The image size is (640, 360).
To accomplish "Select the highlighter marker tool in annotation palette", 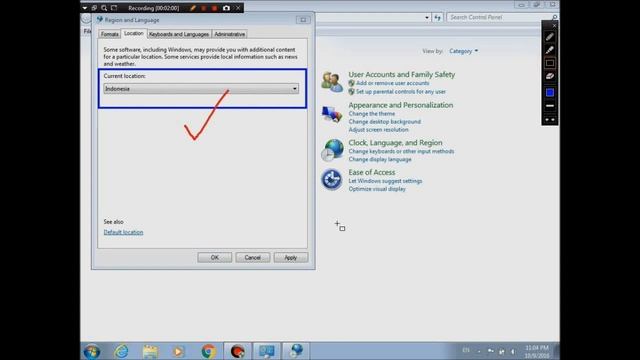I will [x=550, y=50].
